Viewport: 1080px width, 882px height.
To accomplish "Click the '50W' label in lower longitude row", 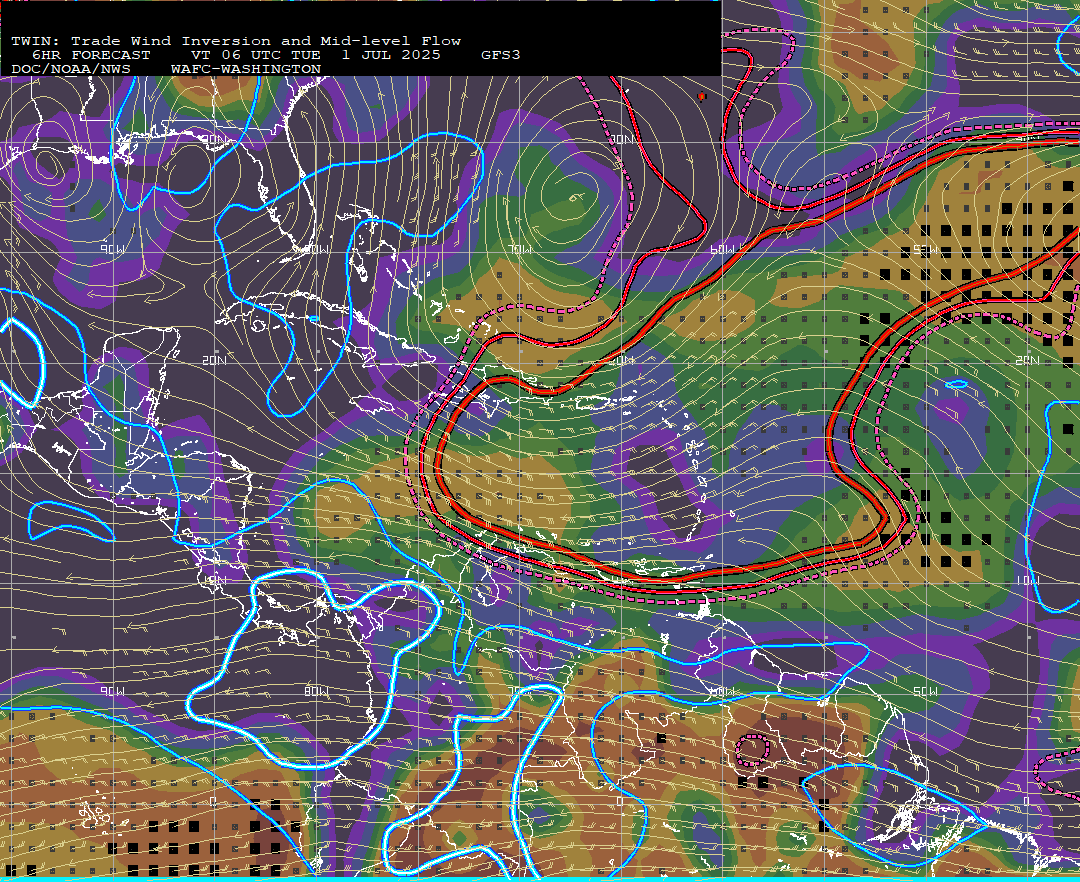I will (x=925, y=691).
